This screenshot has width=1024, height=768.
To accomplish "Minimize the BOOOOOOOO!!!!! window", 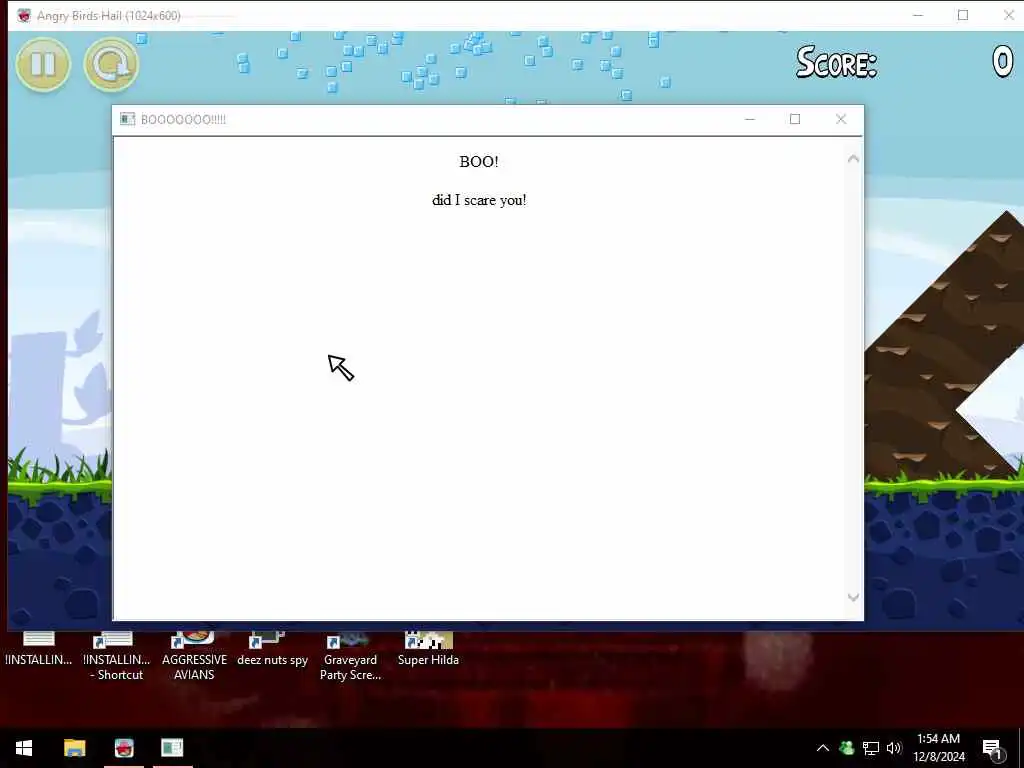I will 750,119.
